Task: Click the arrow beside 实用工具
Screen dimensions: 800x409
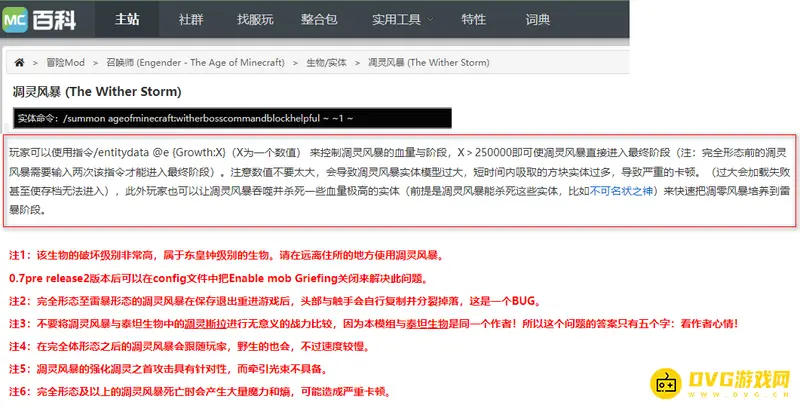Action: tap(429, 20)
